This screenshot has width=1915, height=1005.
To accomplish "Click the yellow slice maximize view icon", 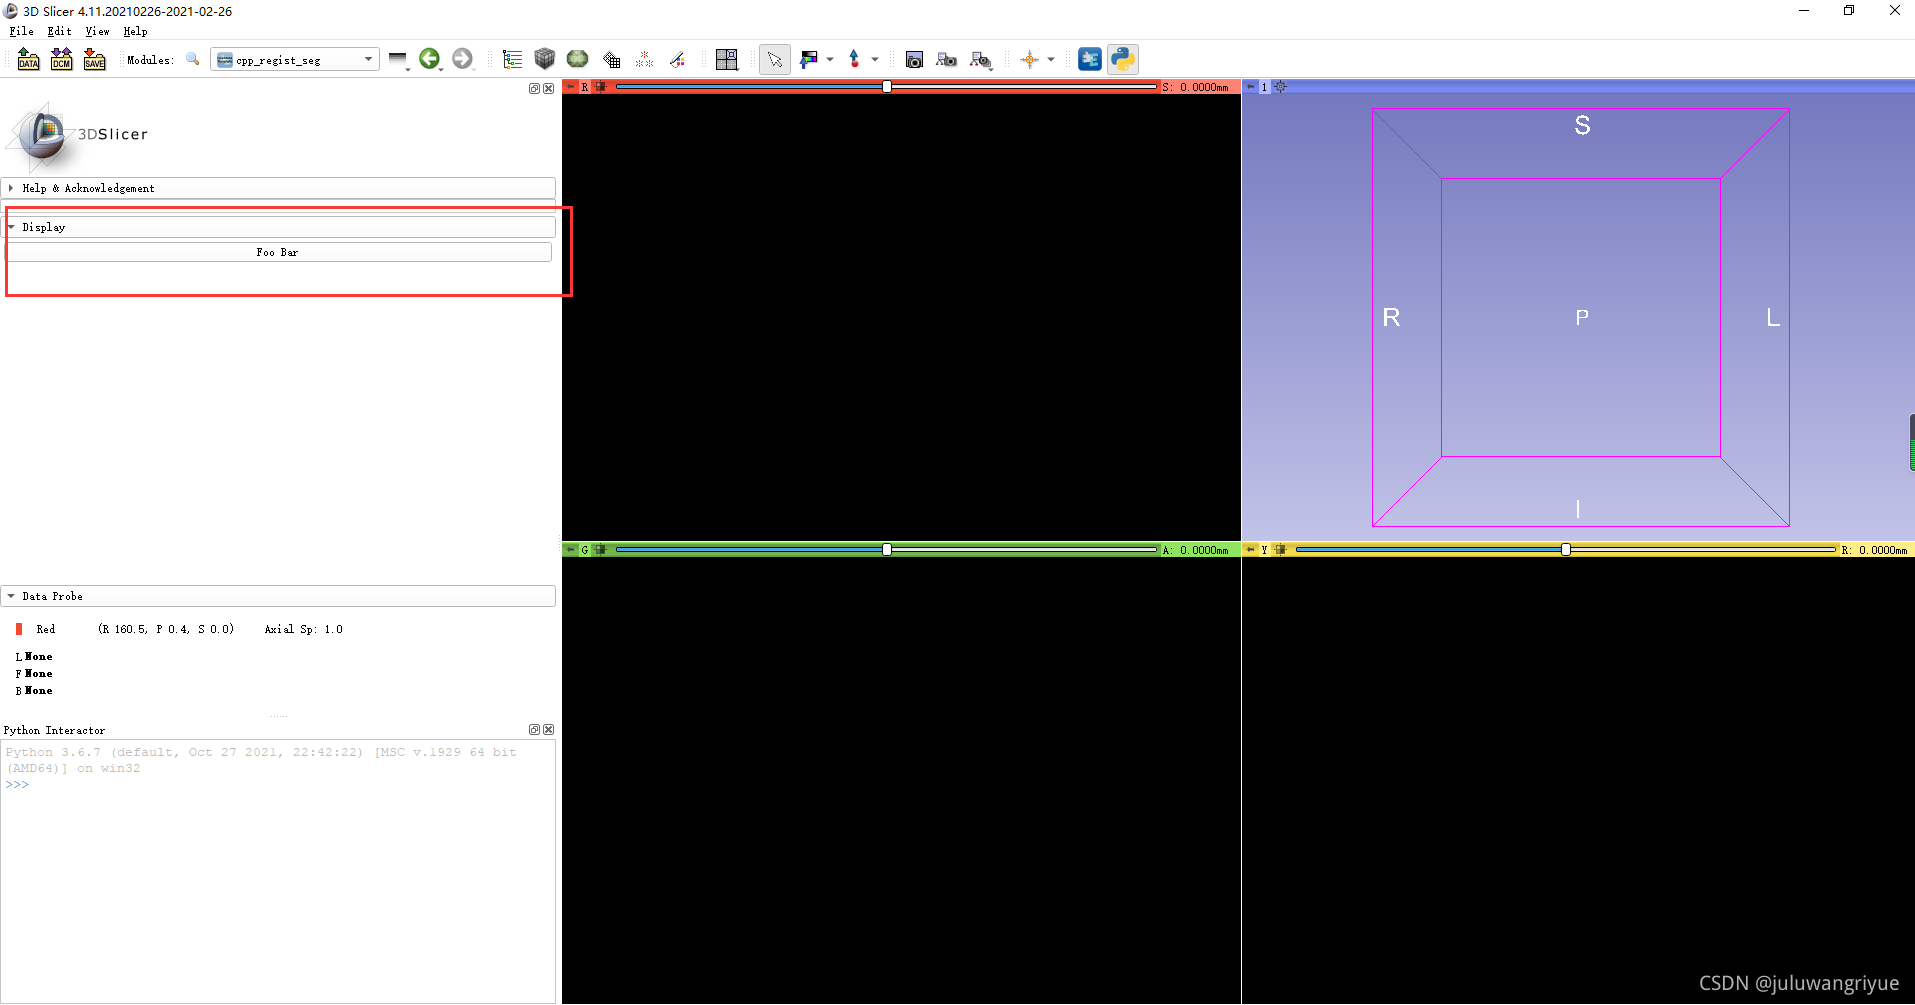I will (1280, 550).
